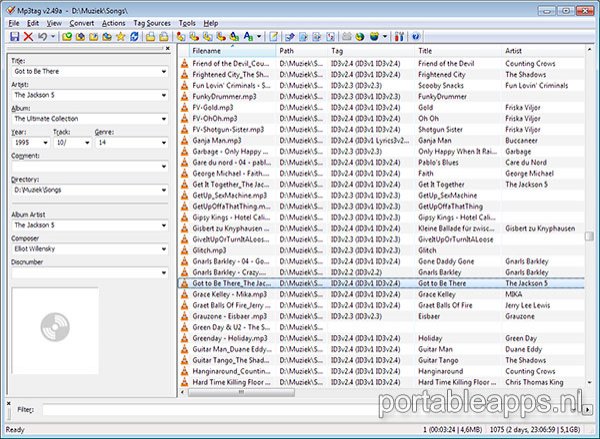This screenshot has height=439, width=600.
Task: Expand the Album Artist dropdown
Action: tap(163, 226)
